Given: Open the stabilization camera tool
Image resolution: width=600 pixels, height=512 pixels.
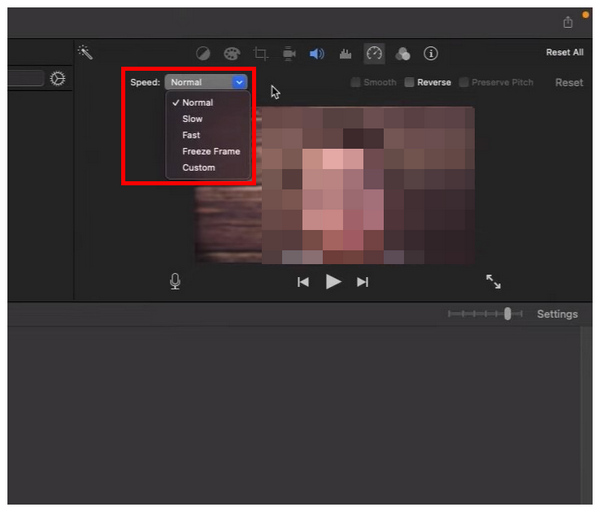Looking at the screenshot, I should (x=289, y=54).
